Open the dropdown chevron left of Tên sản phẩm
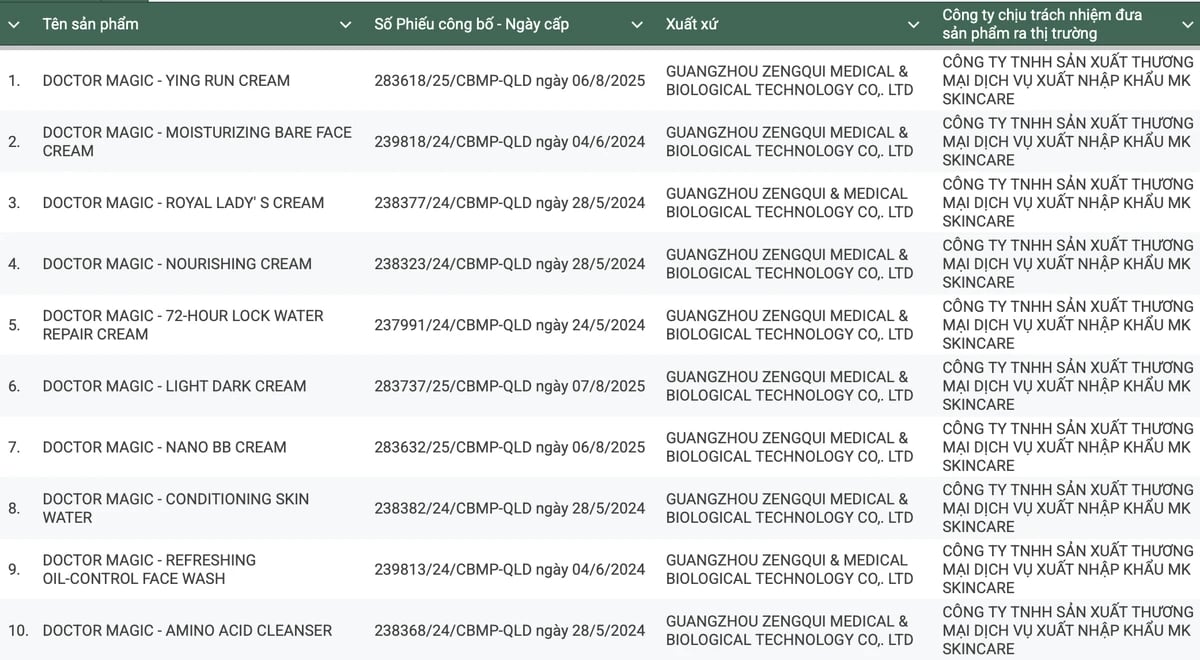 [14, 24]
